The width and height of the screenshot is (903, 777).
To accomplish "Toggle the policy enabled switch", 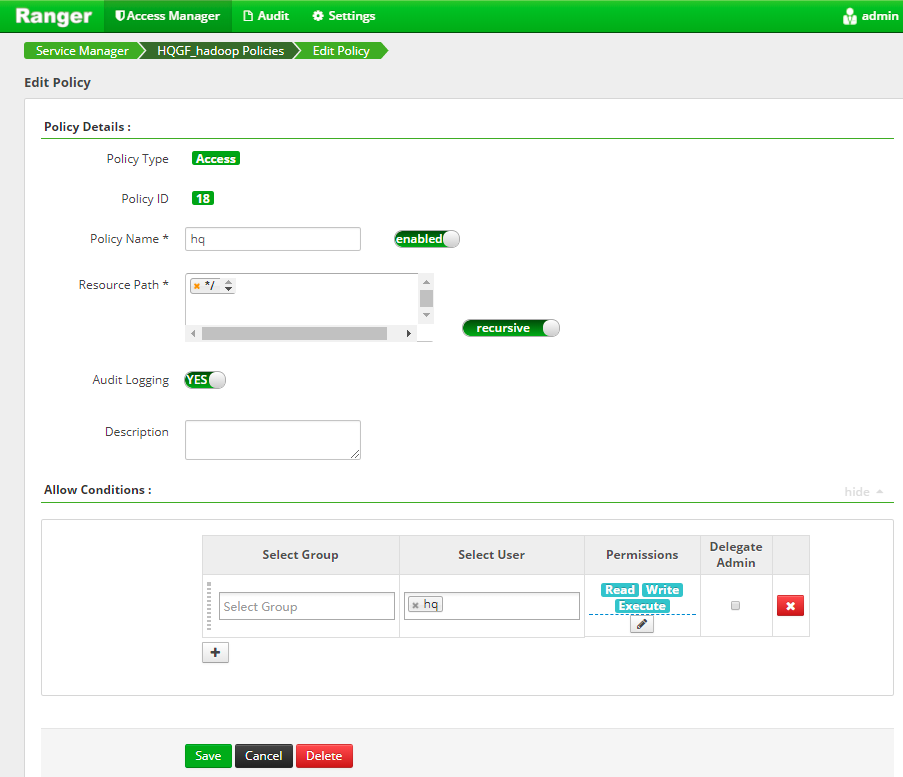I will click(x=427, y=239).
